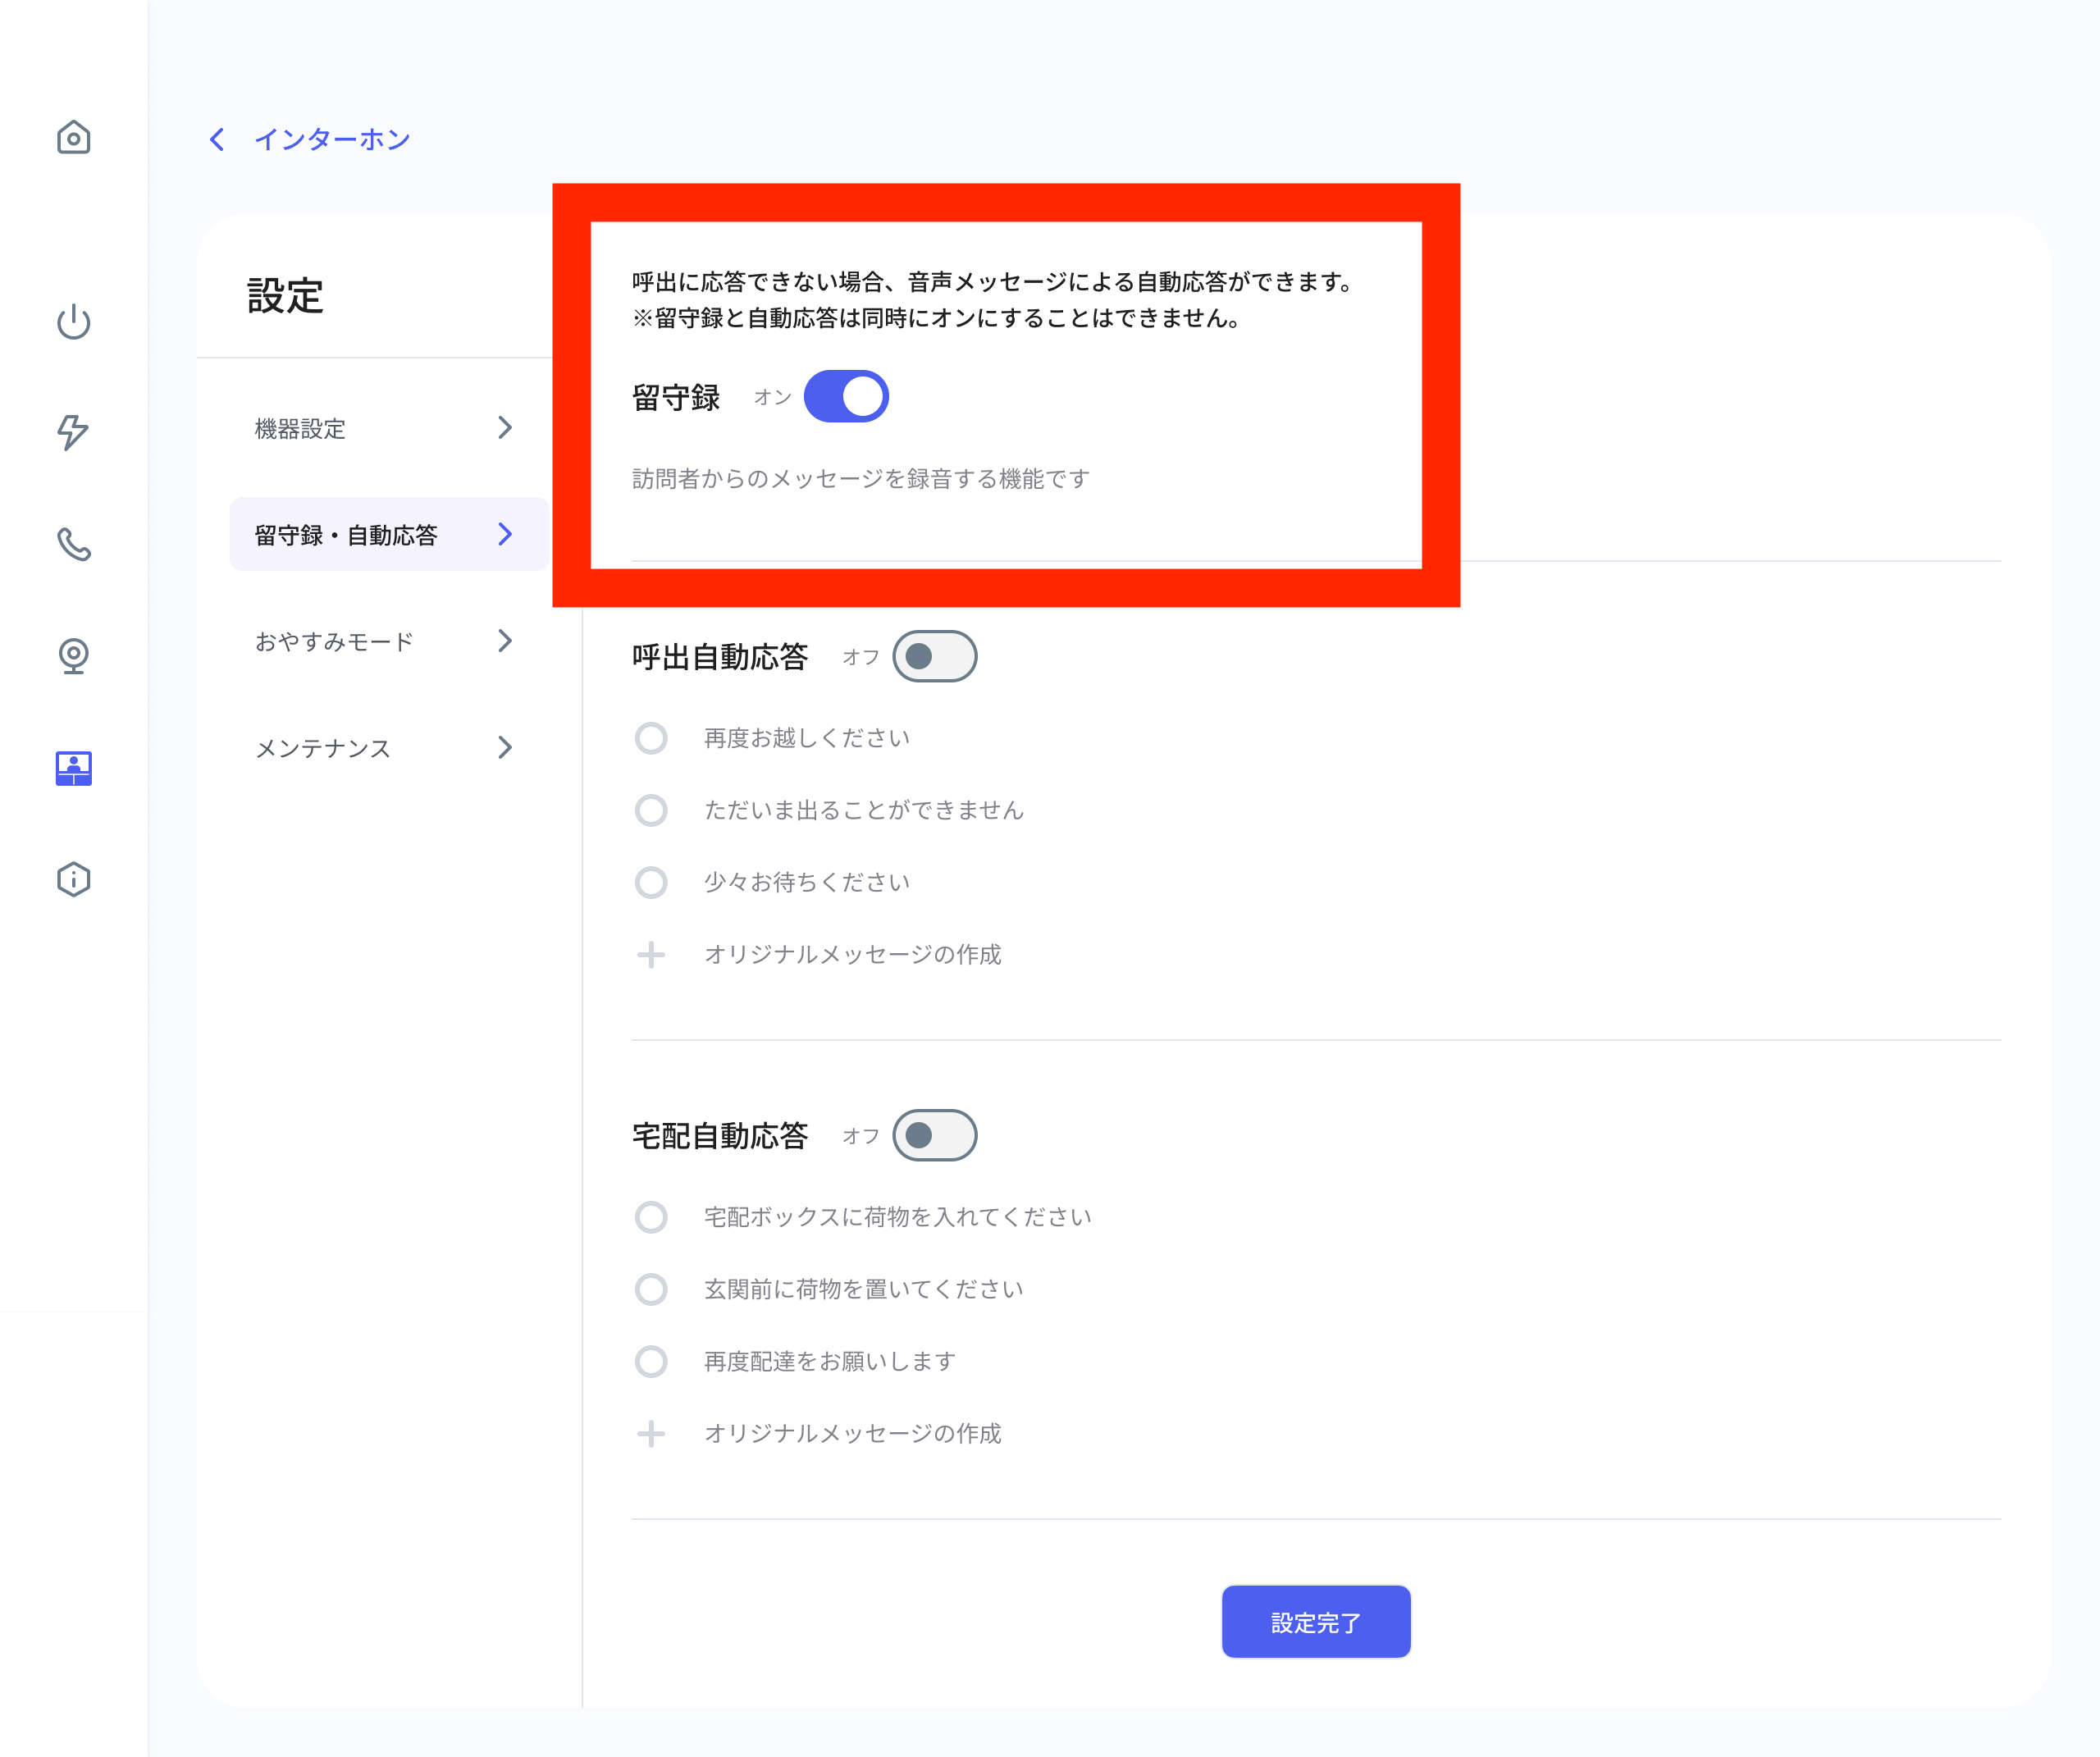This screenshot has height=1757, width=2100.
Task: Open the power icon in sidebar
Action: (x=73, y=322)
